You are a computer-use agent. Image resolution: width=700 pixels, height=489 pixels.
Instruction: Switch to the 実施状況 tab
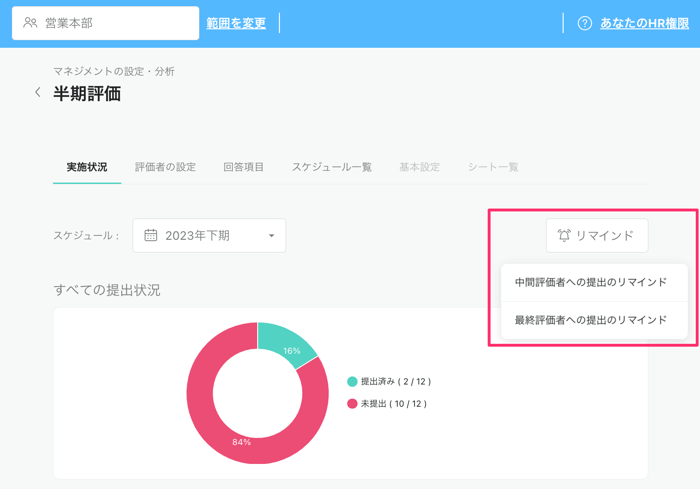click(x=87, y=167)
